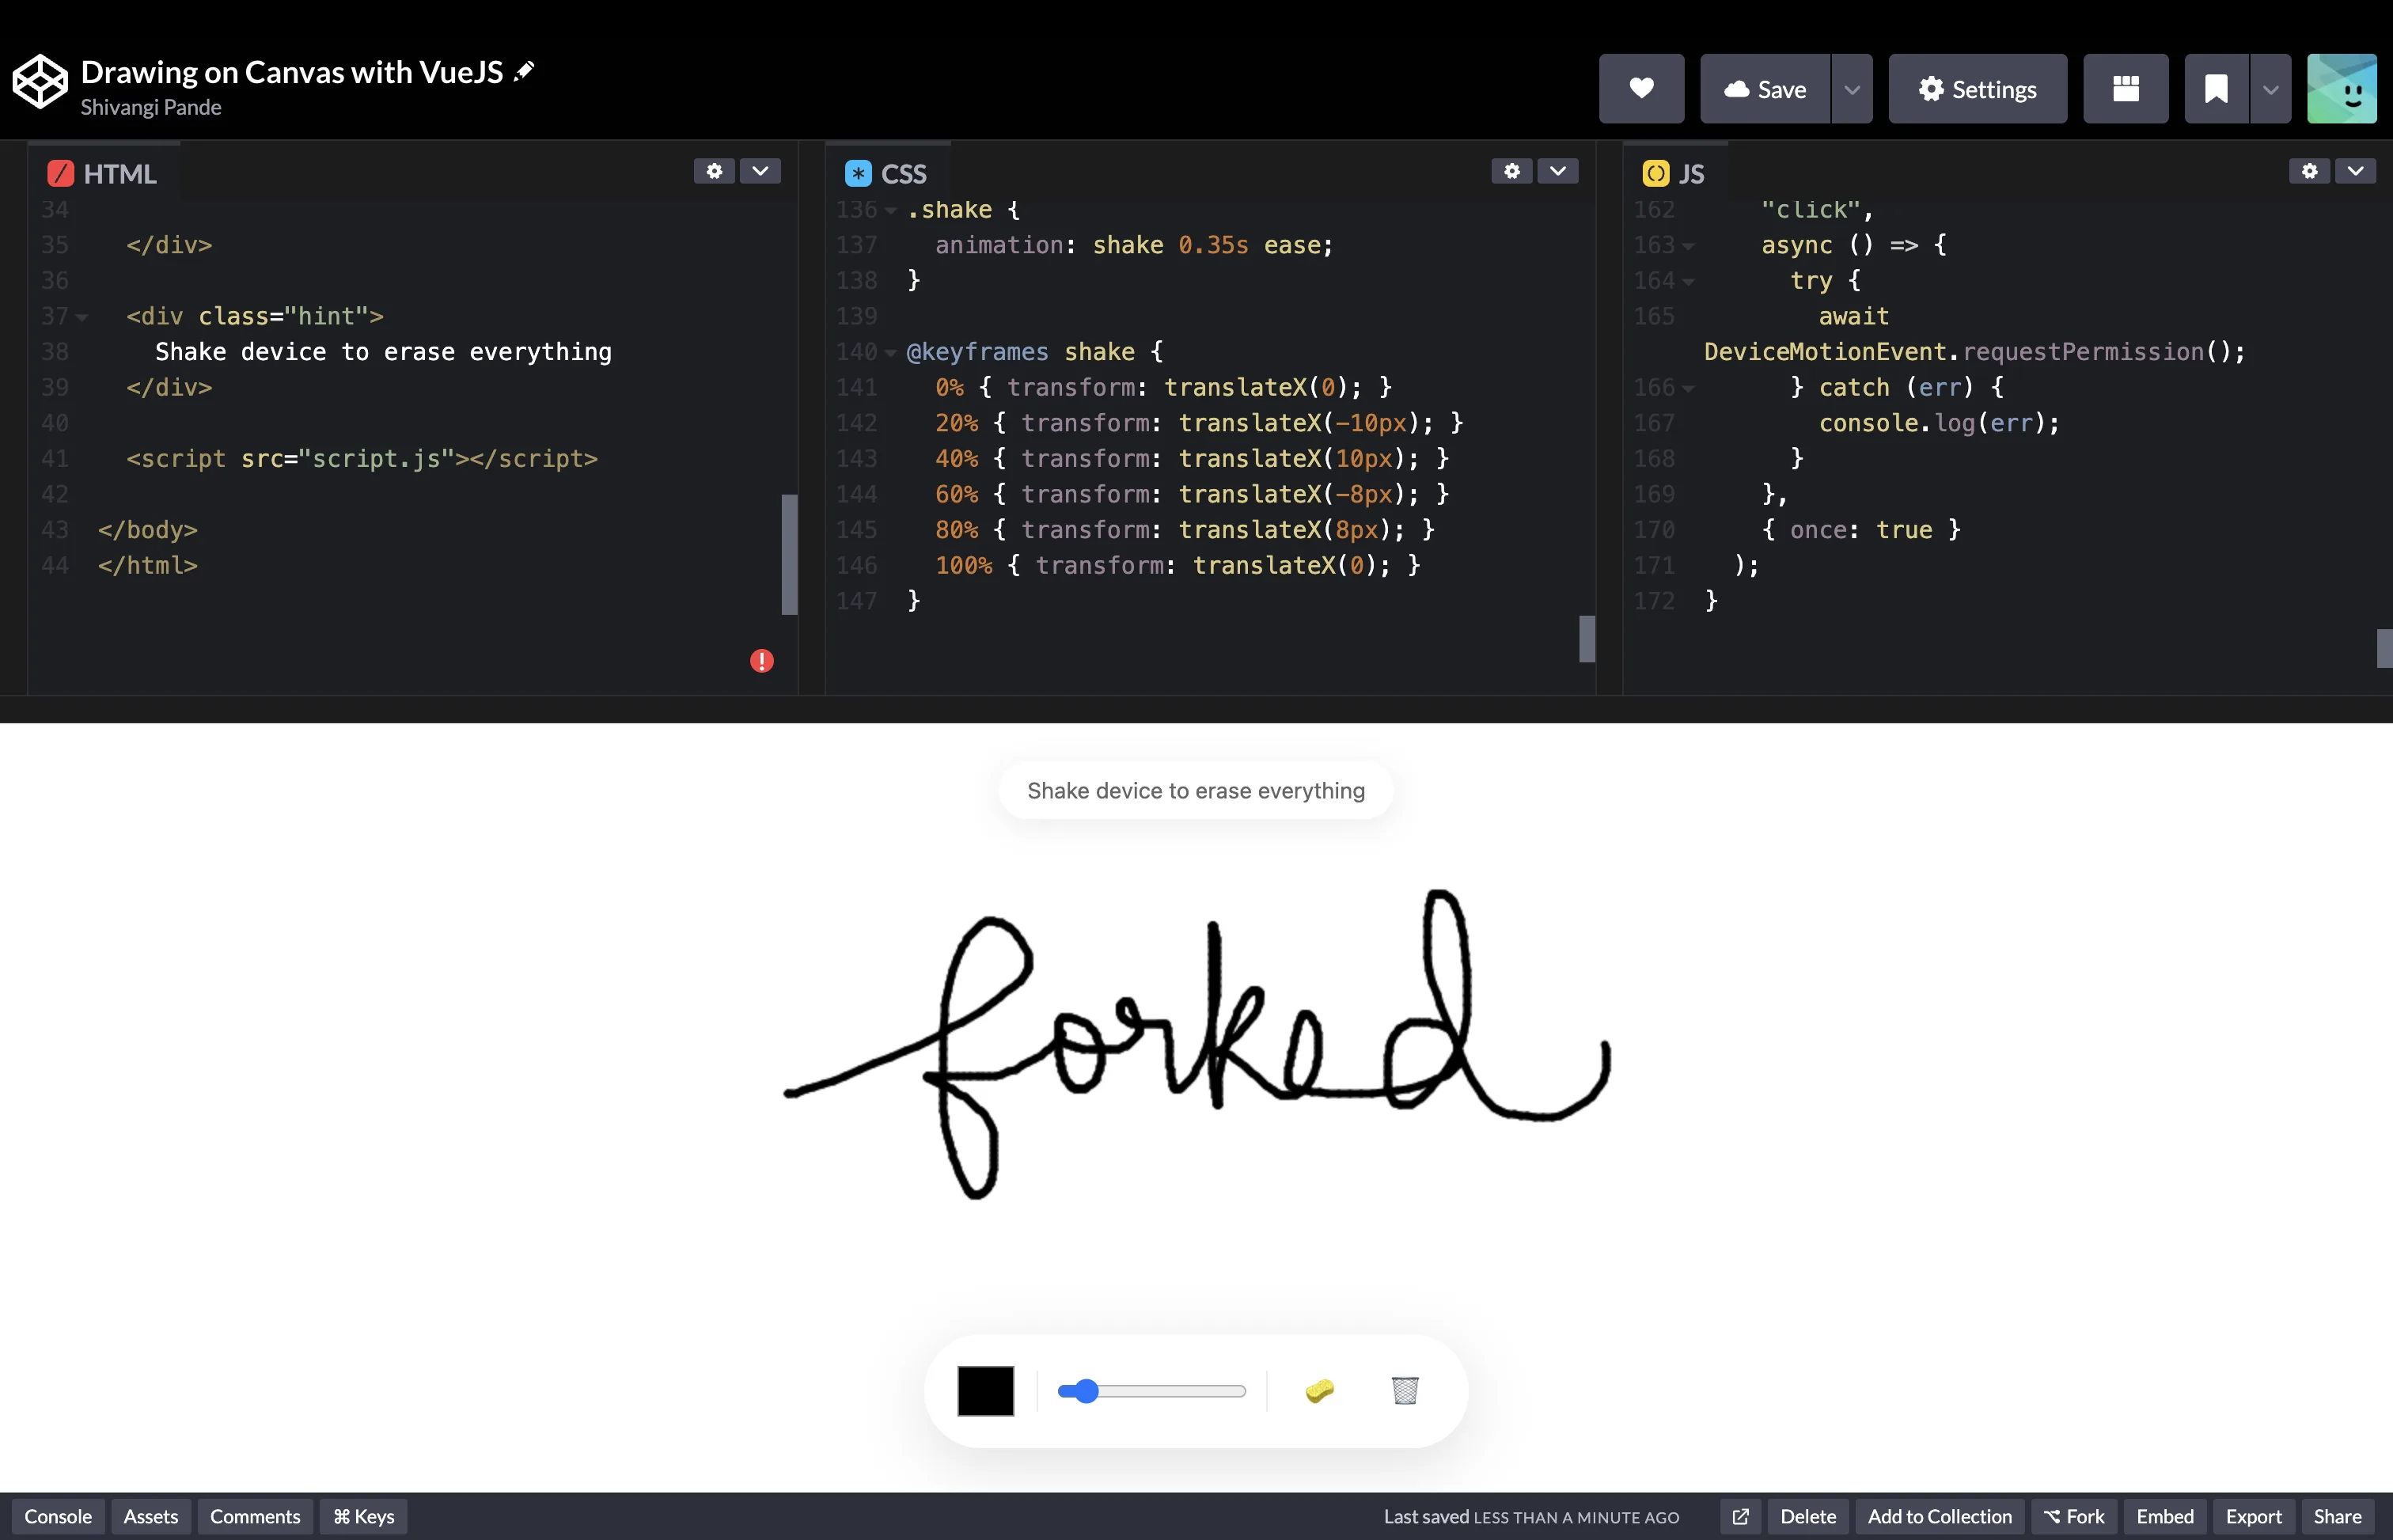View the HTML error warning icon
This screenshot has width=2393, height=1540.
(x=762, y=661)
